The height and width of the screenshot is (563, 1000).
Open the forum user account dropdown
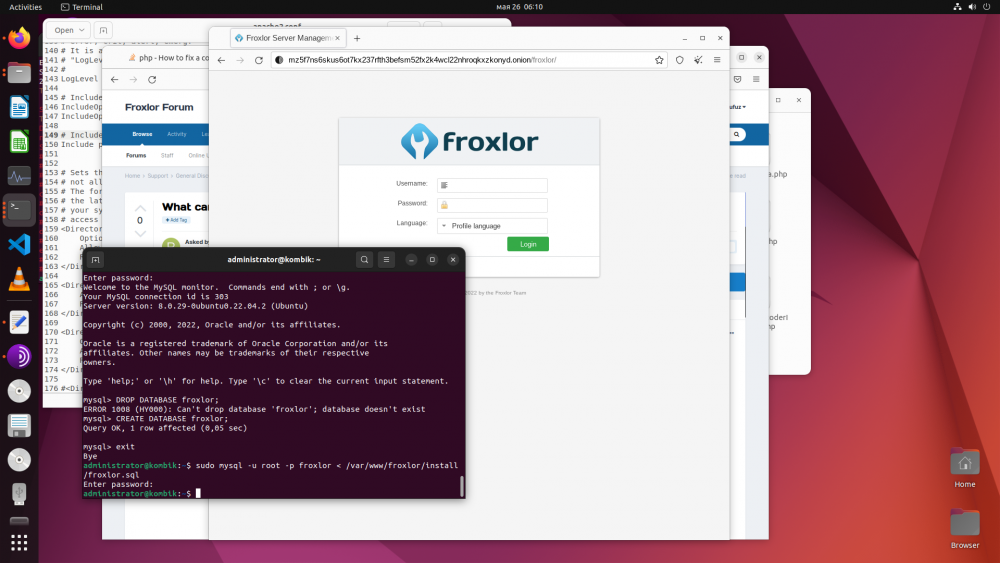coord(738,107)
